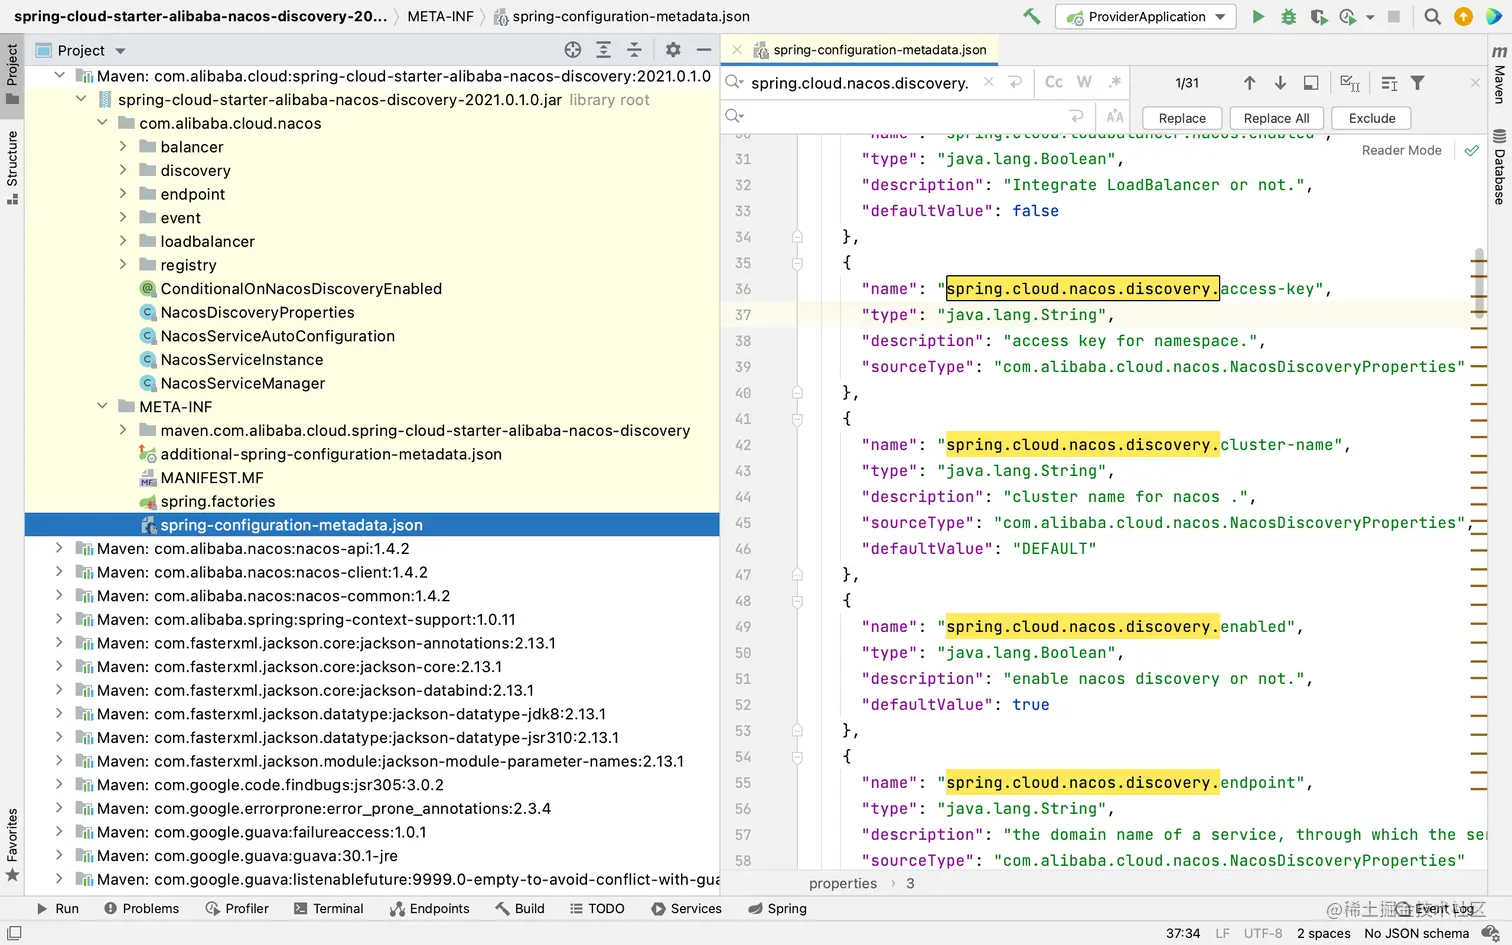The width and height of the screenshot is (1512, 945).
Task: Enable Regex search option
Action: (x=1114, y=82)
